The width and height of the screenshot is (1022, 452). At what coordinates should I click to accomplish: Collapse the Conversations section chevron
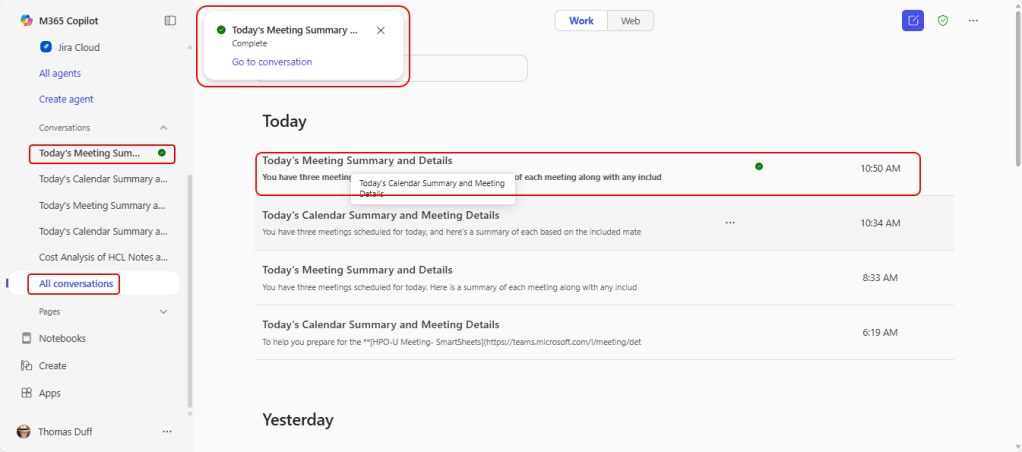pyautogui.click(x=164, y=127)
